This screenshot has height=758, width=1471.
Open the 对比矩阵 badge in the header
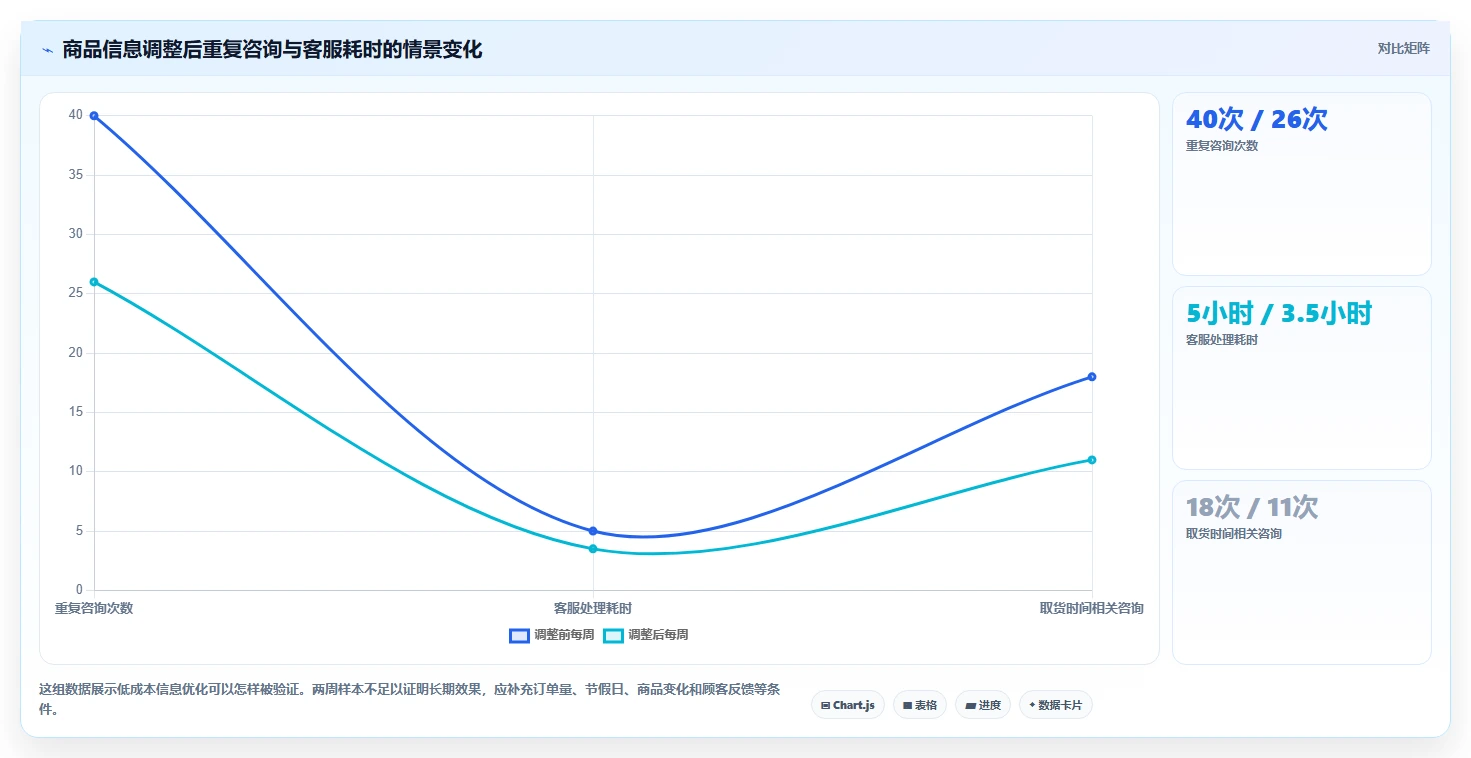pyautogui.click(x=1404, y=48)
